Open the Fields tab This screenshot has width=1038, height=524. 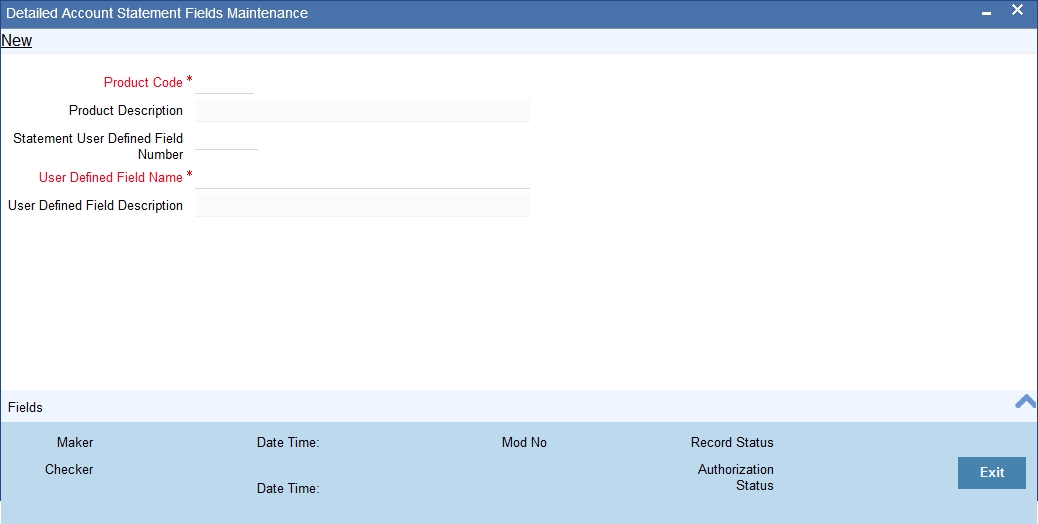pyautogui.click(x=25, y=408)
